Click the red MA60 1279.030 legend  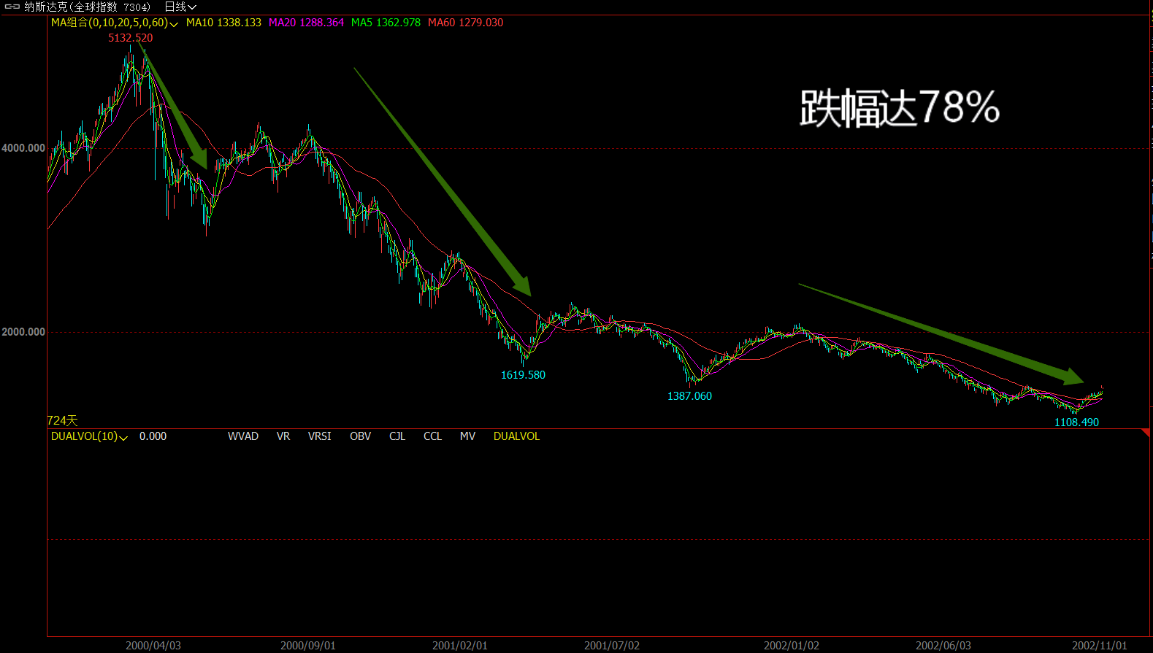[x=465, y=22]
